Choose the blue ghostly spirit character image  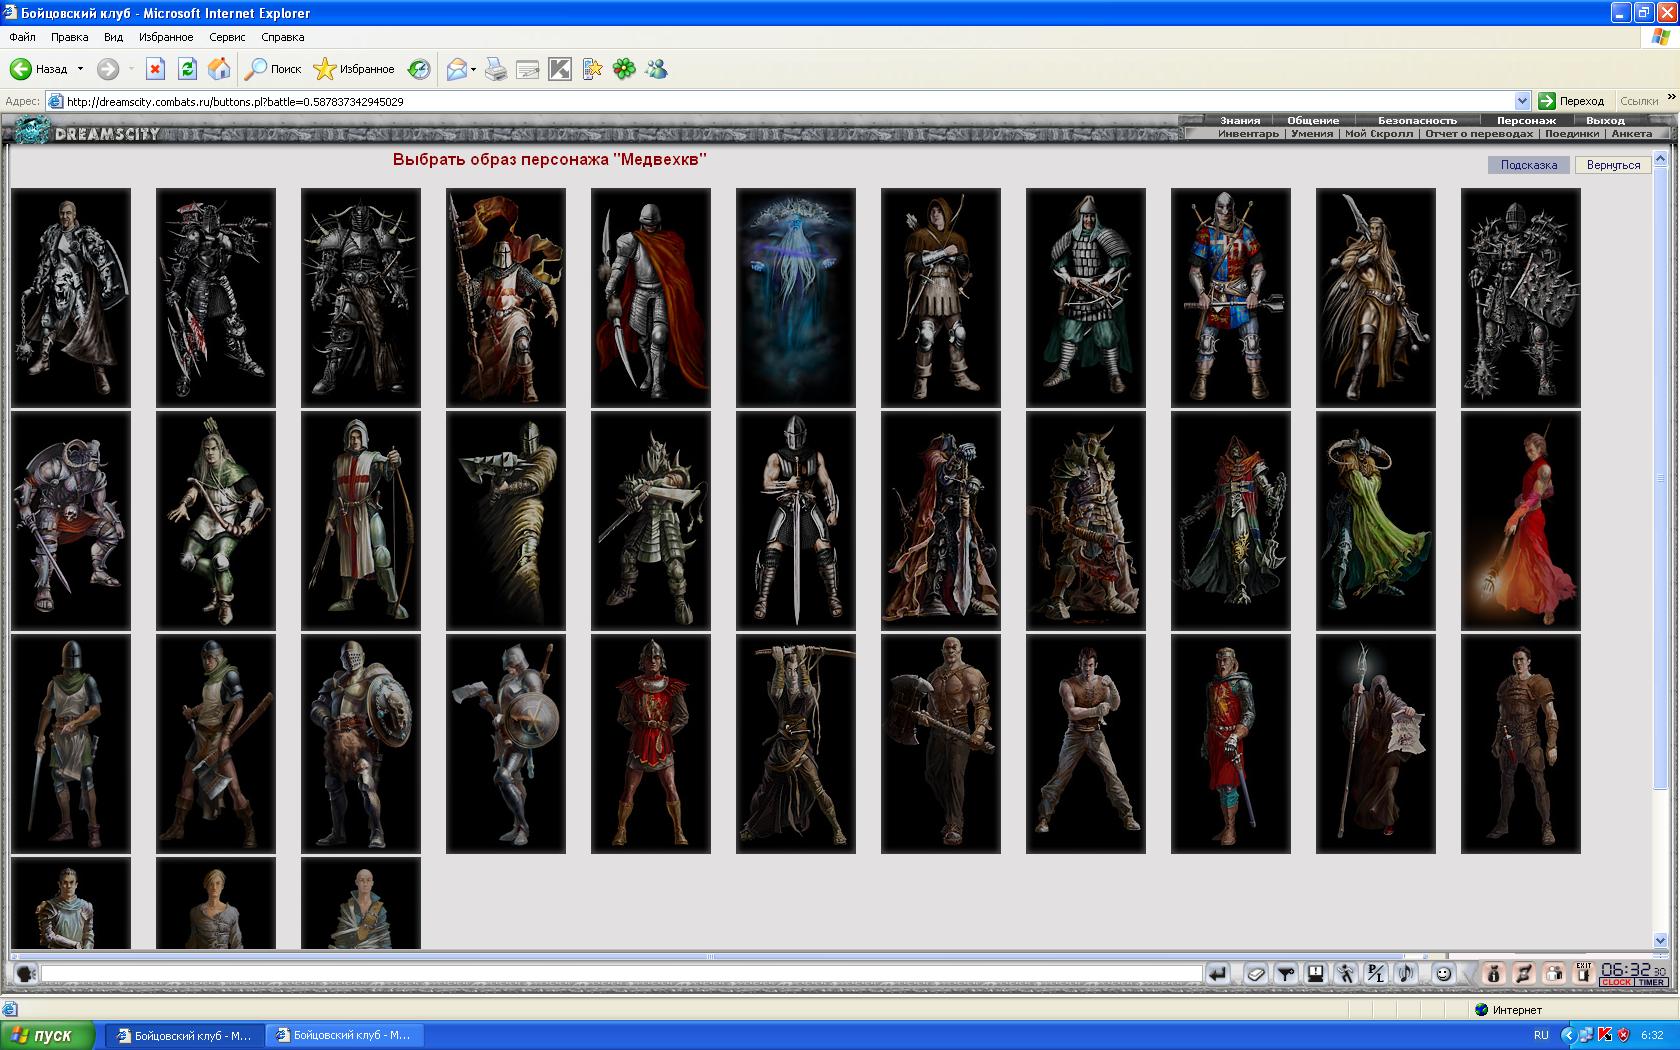coord(796,298)
